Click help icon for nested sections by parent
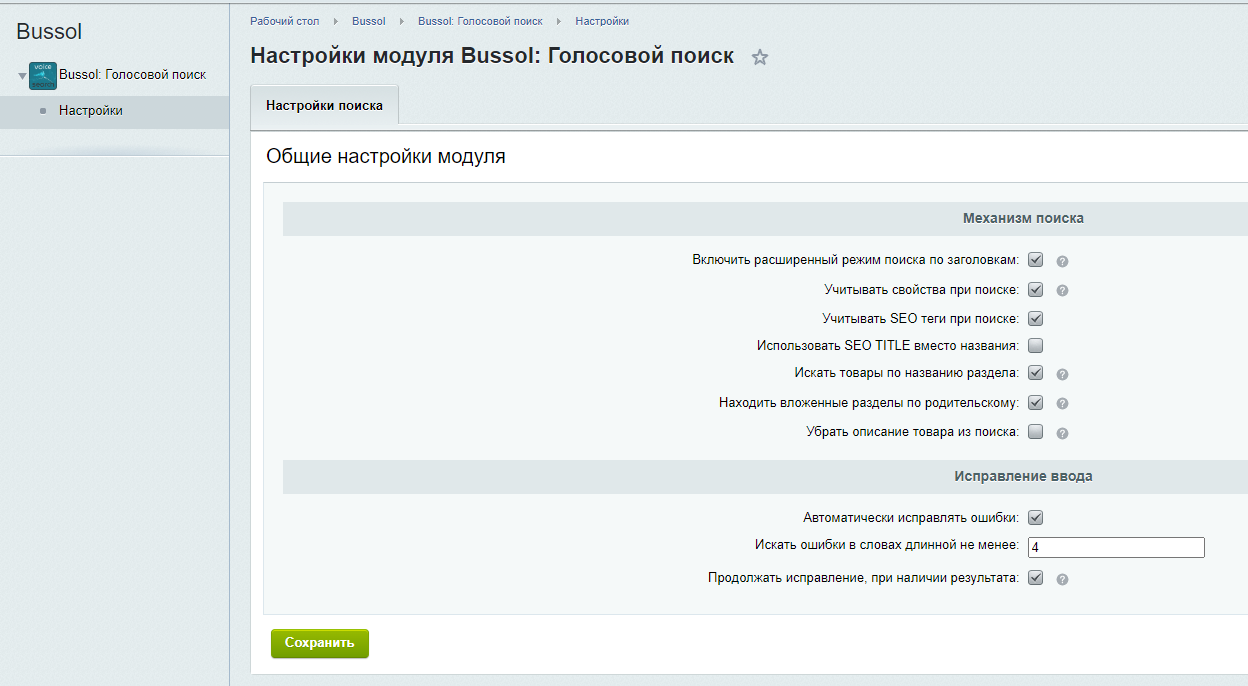The image size is (1248, 686). tap(1062, 404)
